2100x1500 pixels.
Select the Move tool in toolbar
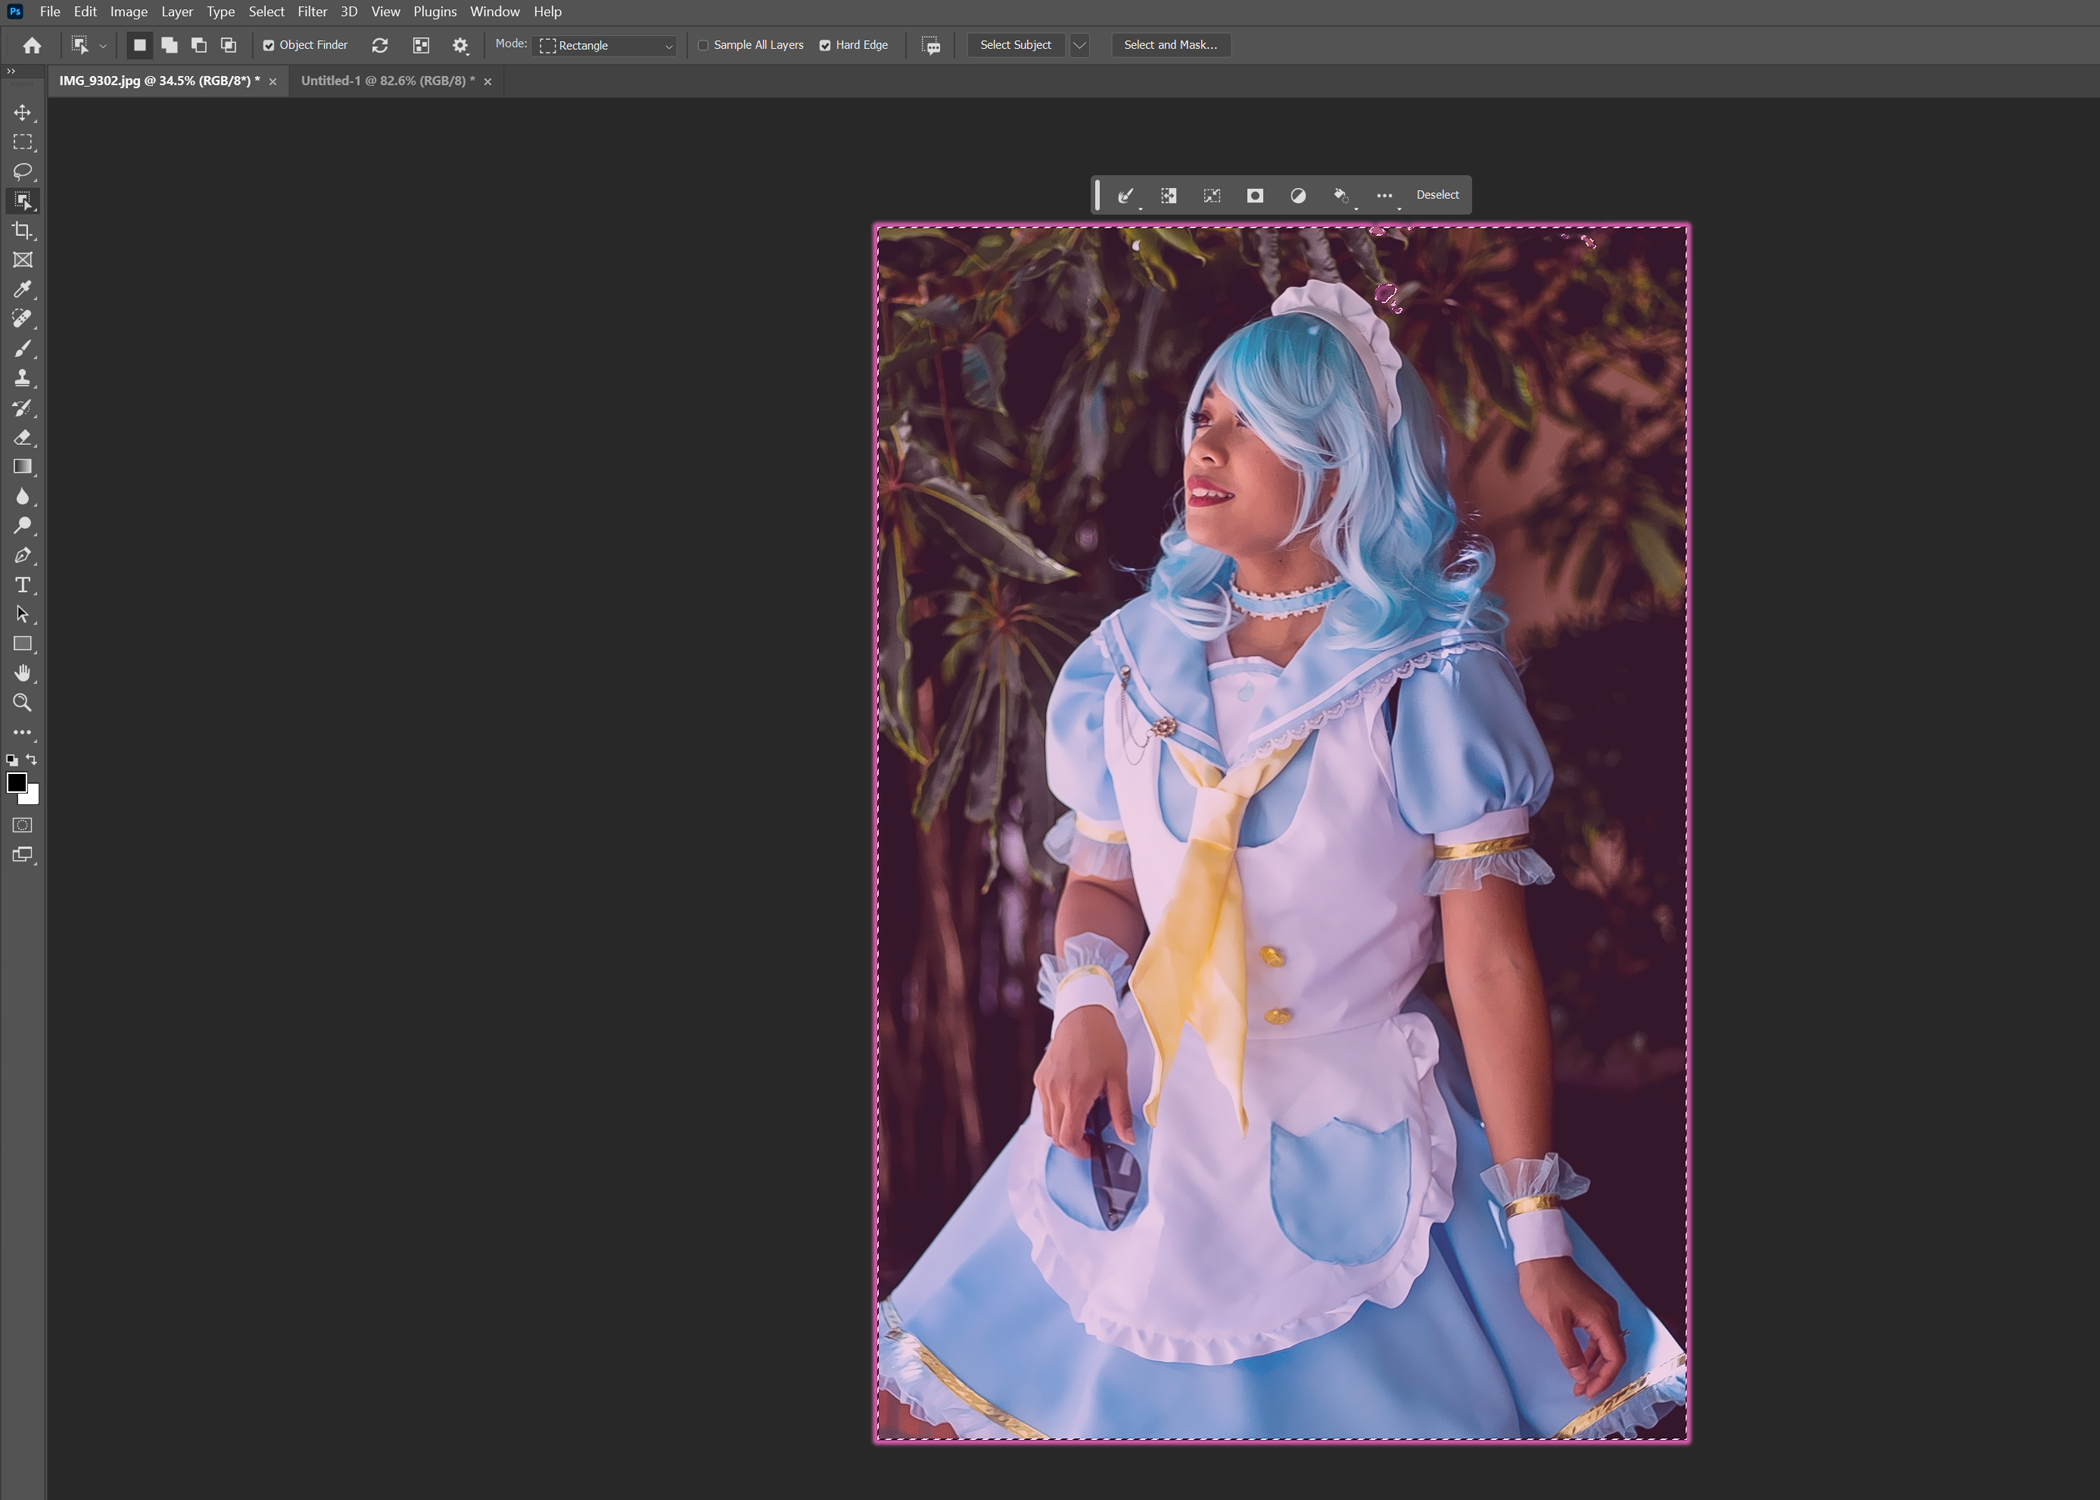[x=23, y=112]
